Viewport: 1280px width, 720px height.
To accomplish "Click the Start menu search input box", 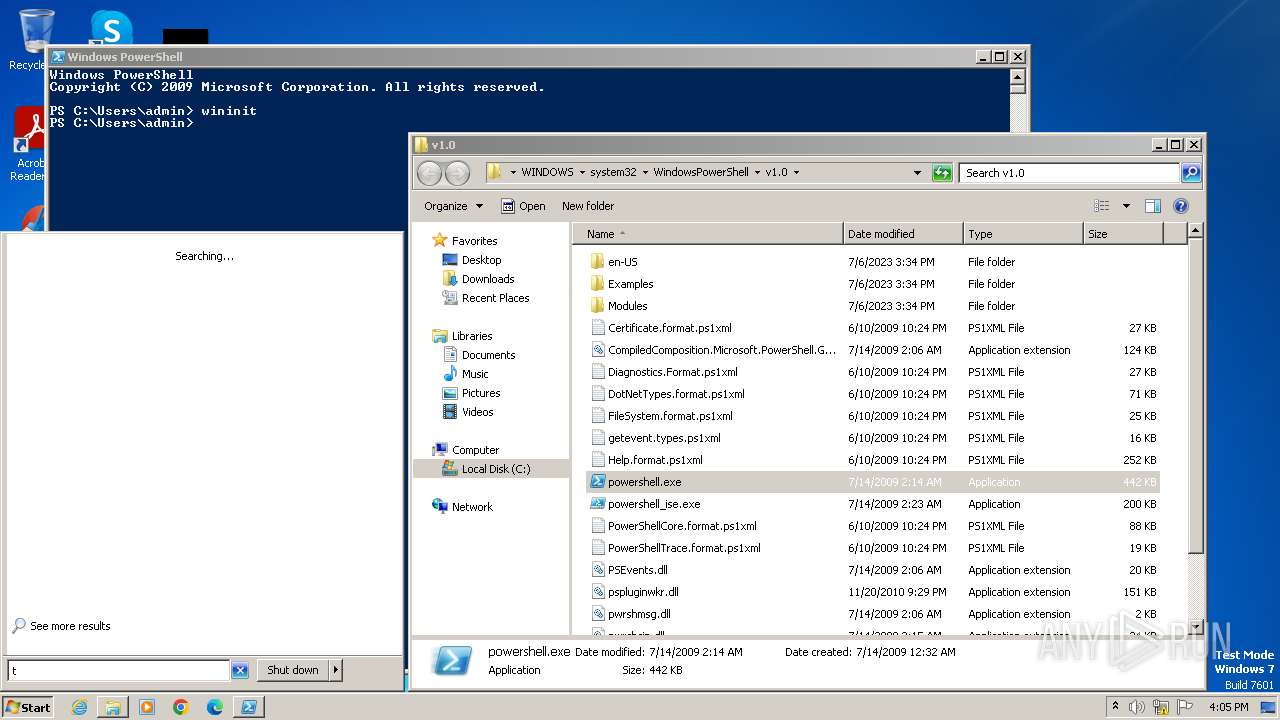I will (119, 671).
